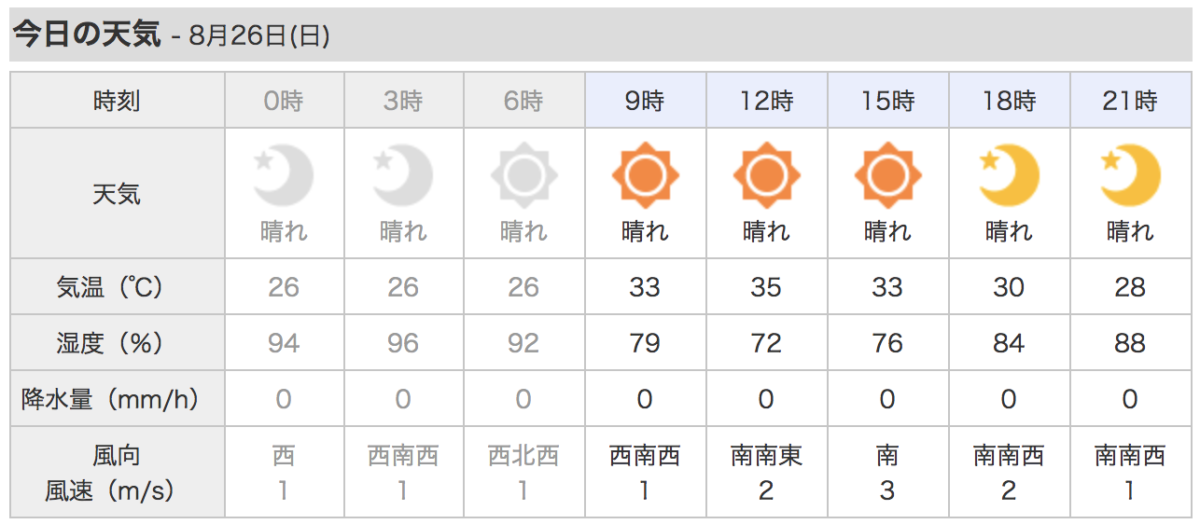This screenshot has height=524, width=1200.
Task: Select the 21時 column header
Action: (x=1130, y=100)
